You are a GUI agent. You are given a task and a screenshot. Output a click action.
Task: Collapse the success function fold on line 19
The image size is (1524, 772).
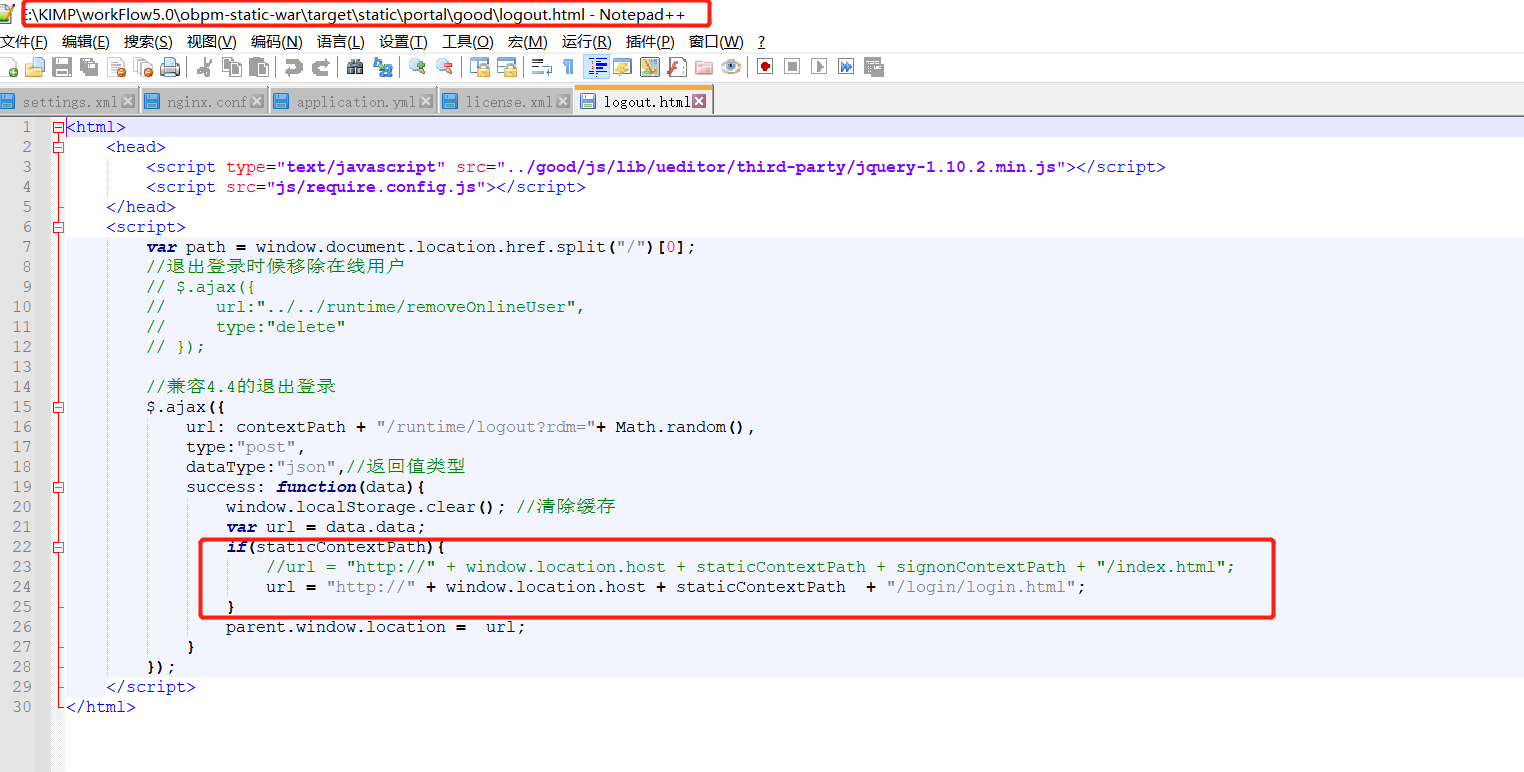[58, 487]
